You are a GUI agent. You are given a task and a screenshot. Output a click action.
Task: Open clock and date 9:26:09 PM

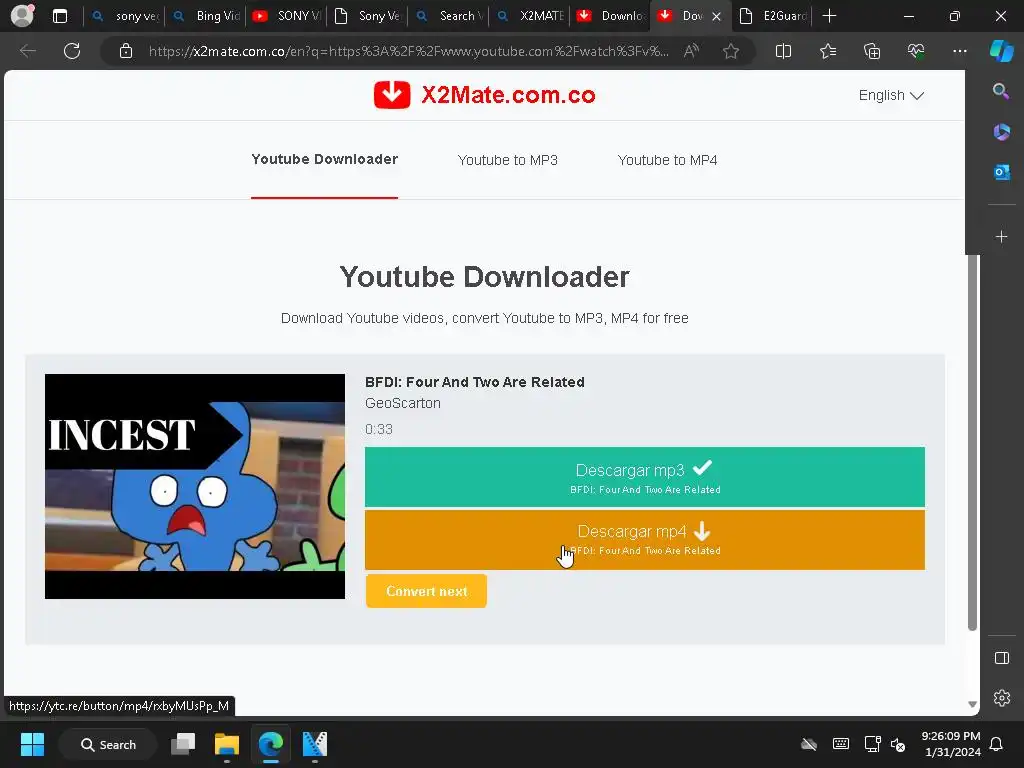click(951, 744)
